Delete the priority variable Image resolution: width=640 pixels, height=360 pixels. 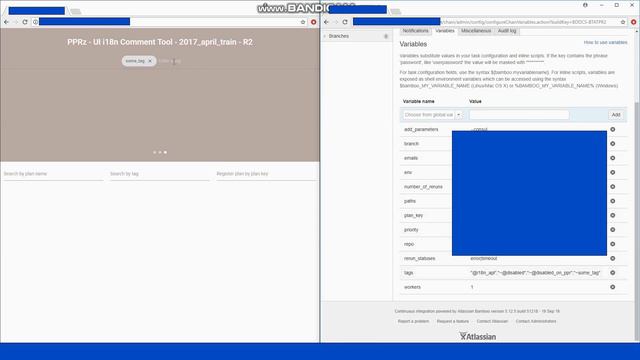pyautogui.click(x=613, y=229)
